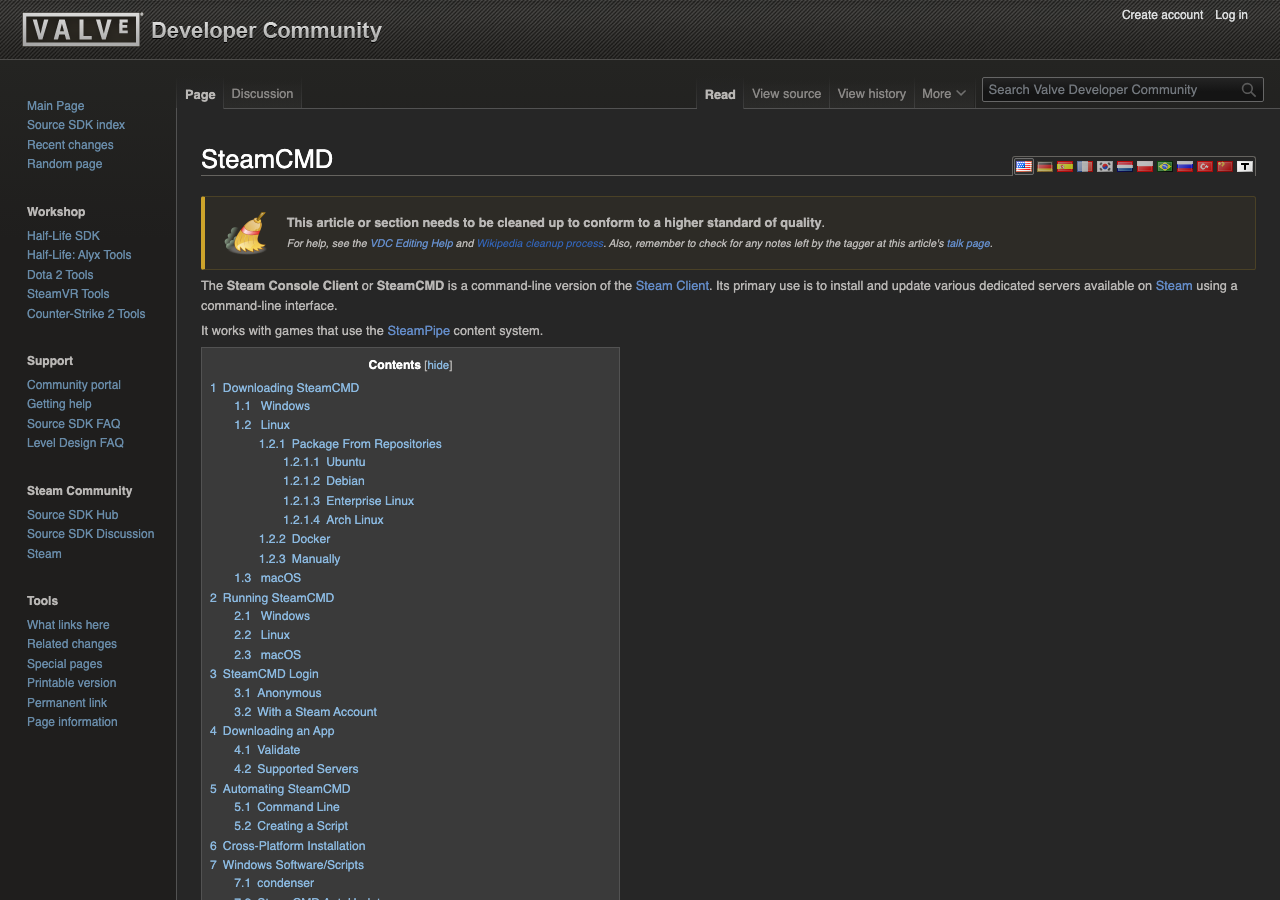Image resolution: width=1280 pixels, height=900 pixels.
Task: Pick the South Korean flag icon
Action: (1105, 166)
